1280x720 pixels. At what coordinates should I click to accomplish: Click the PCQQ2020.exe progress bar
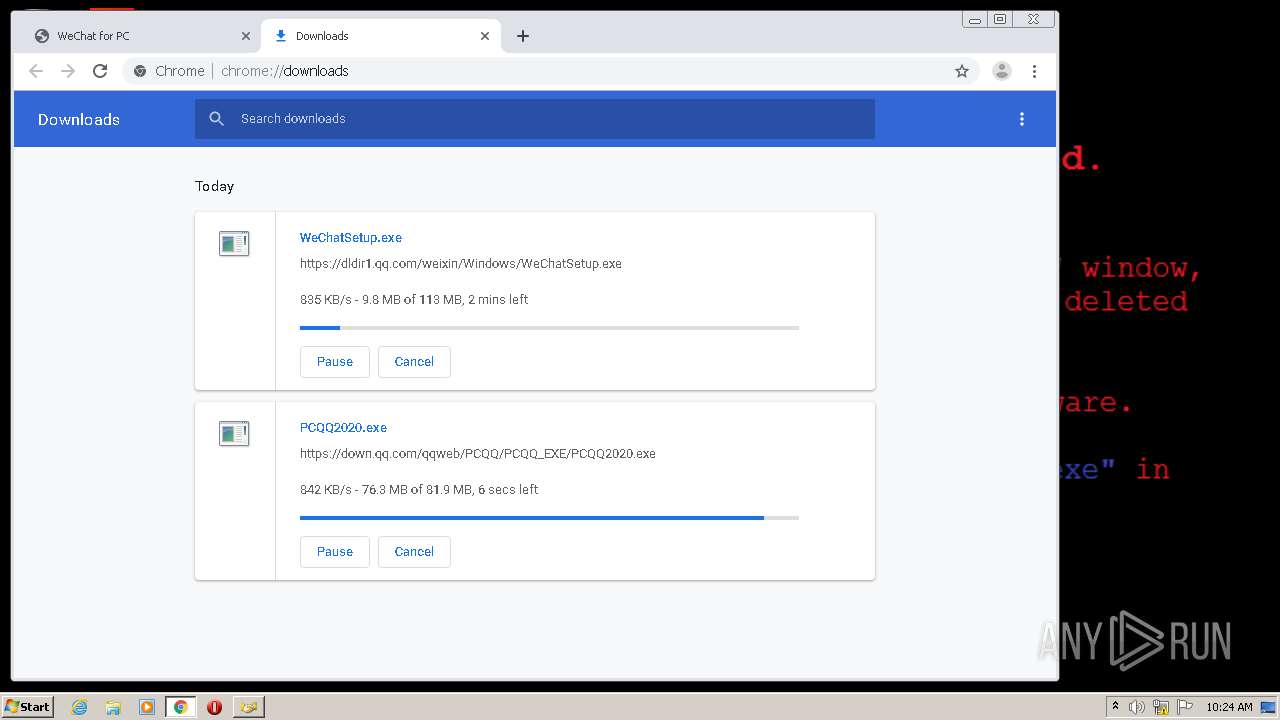click(x=549, y=518)
